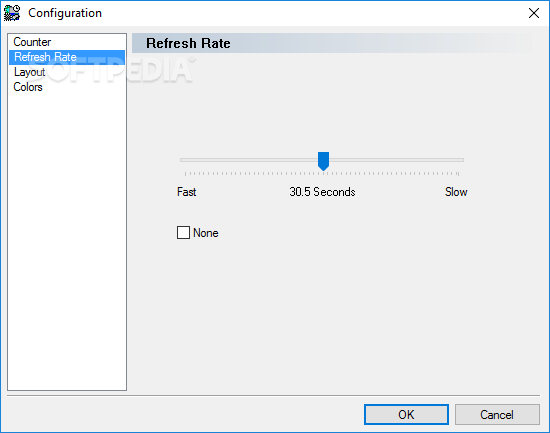Open the Layout settings page

[29, 72]
